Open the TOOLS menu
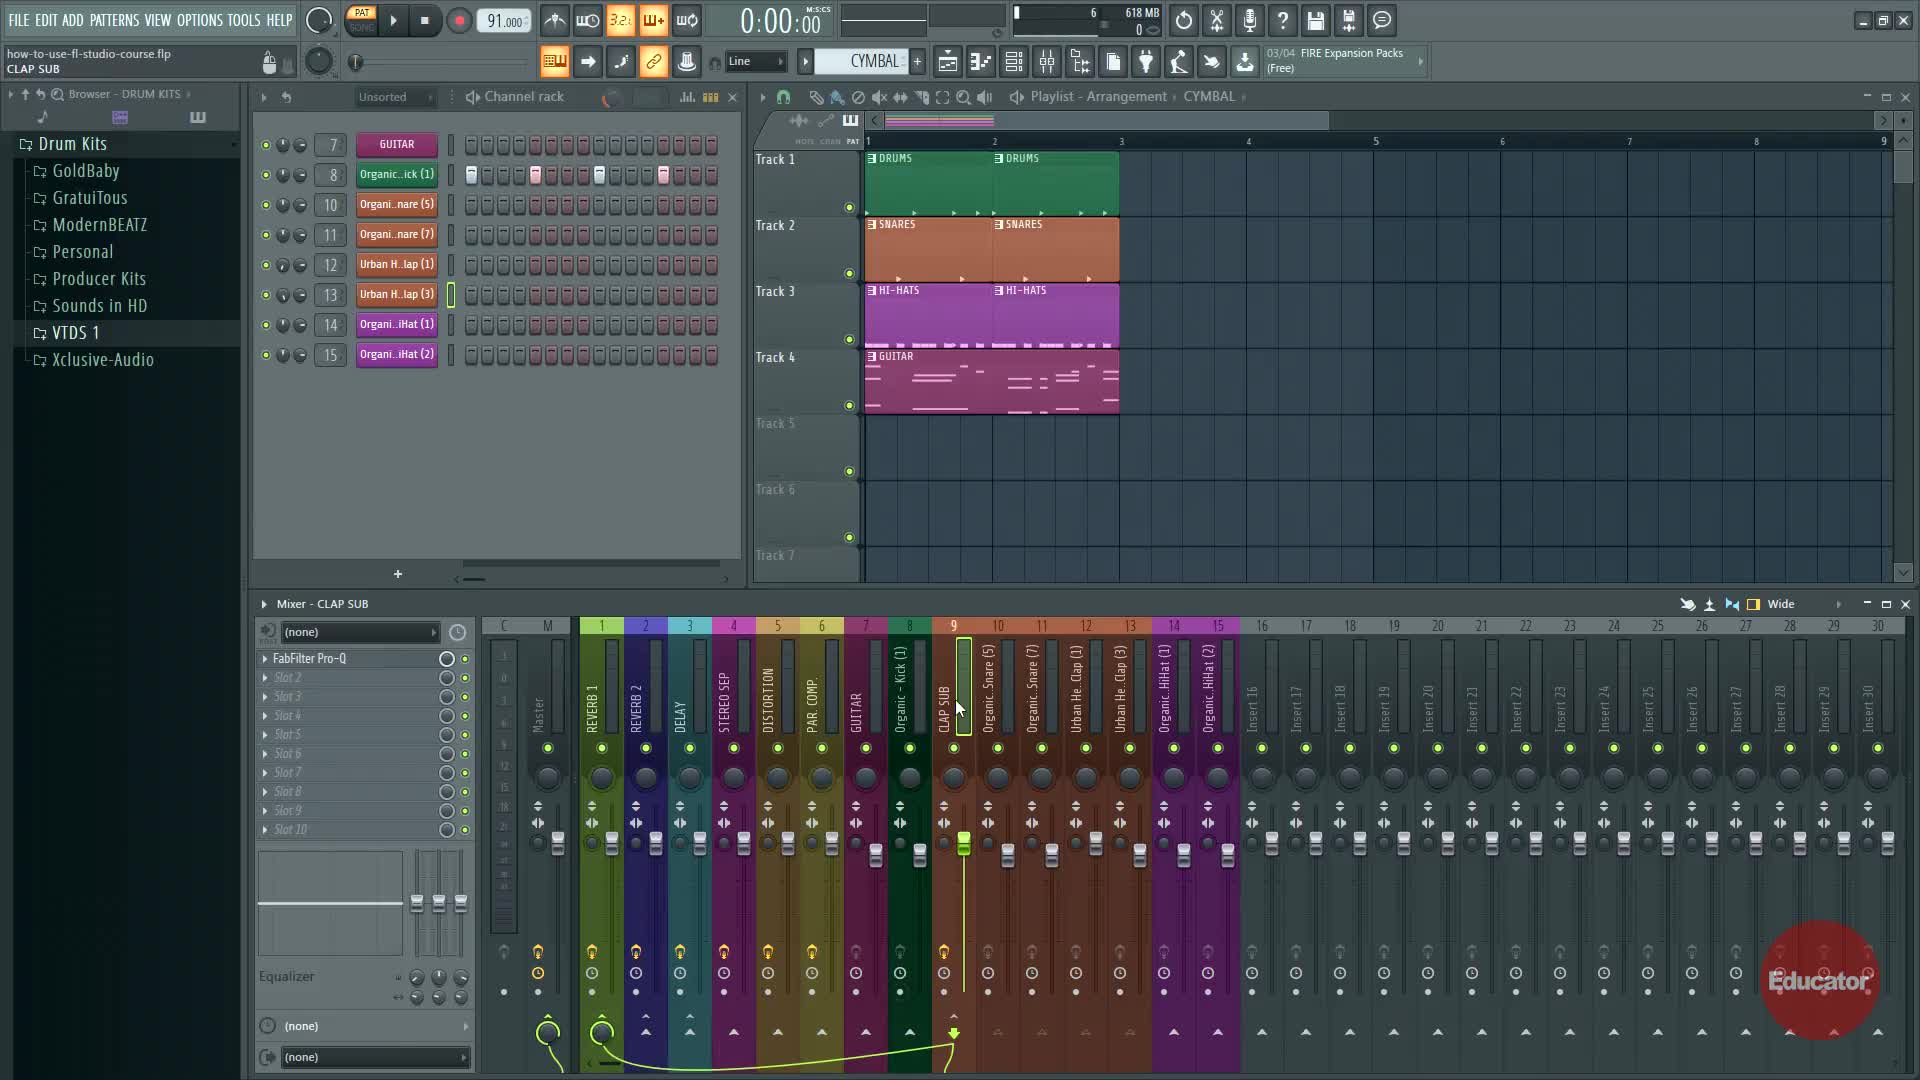1920x1080 pixels. pyautogui.click(x=243, y=20)
